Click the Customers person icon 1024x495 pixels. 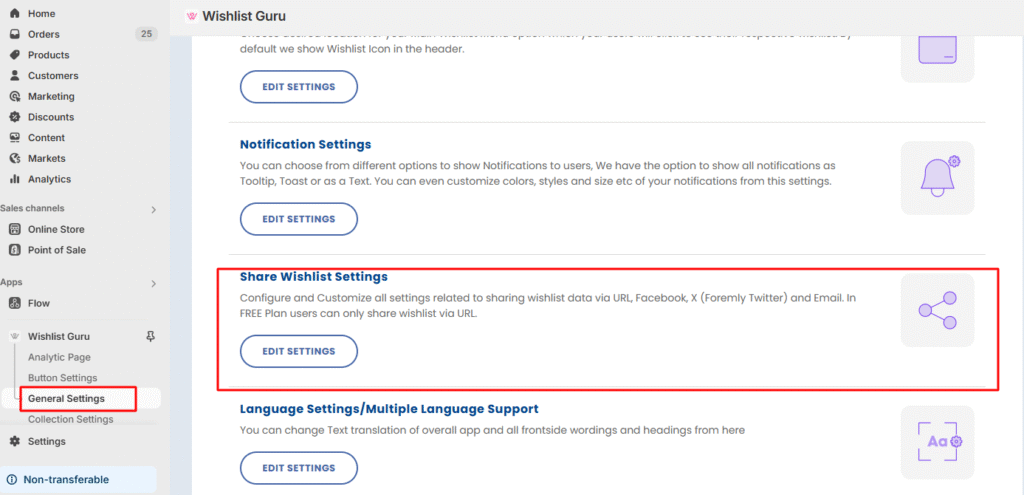[15, 76]
